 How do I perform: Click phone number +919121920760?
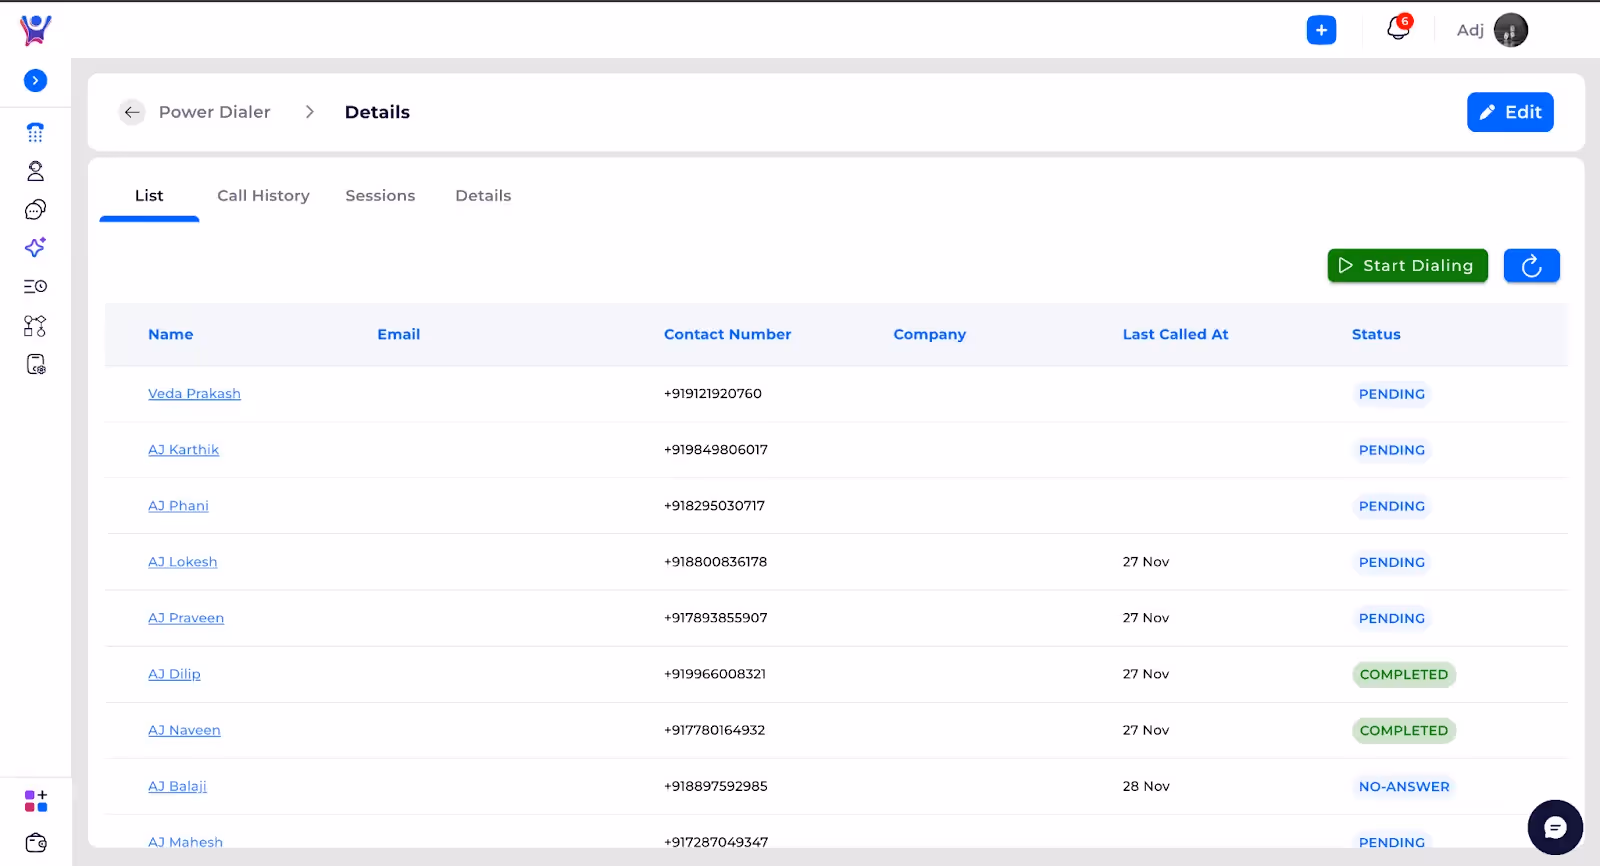tap(713, 394)
